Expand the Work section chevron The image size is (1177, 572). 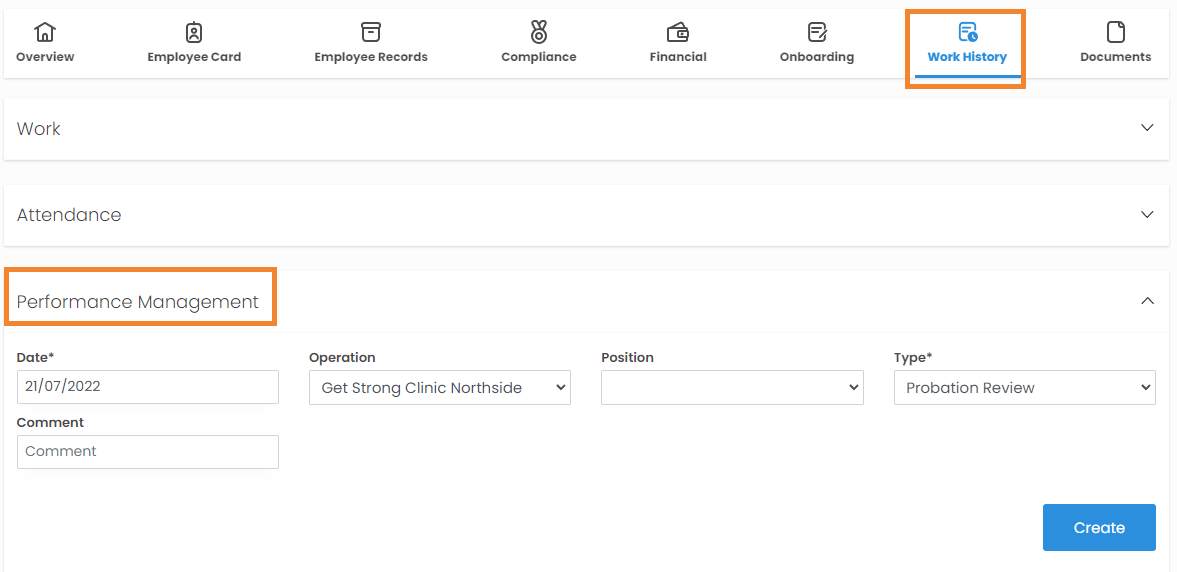coord(1147,128)
